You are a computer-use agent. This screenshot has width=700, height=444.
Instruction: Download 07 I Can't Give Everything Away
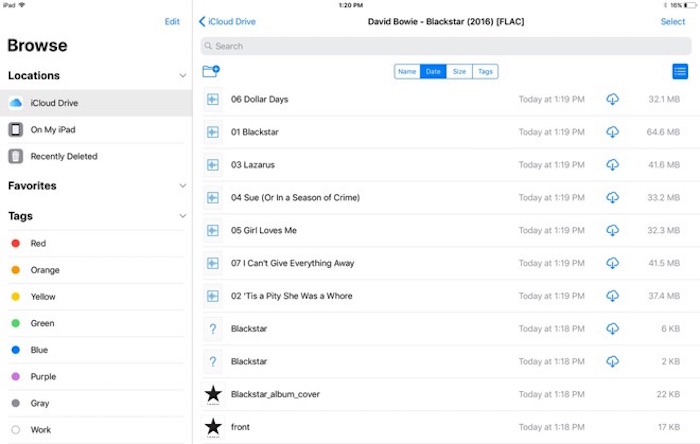point(612,263)
